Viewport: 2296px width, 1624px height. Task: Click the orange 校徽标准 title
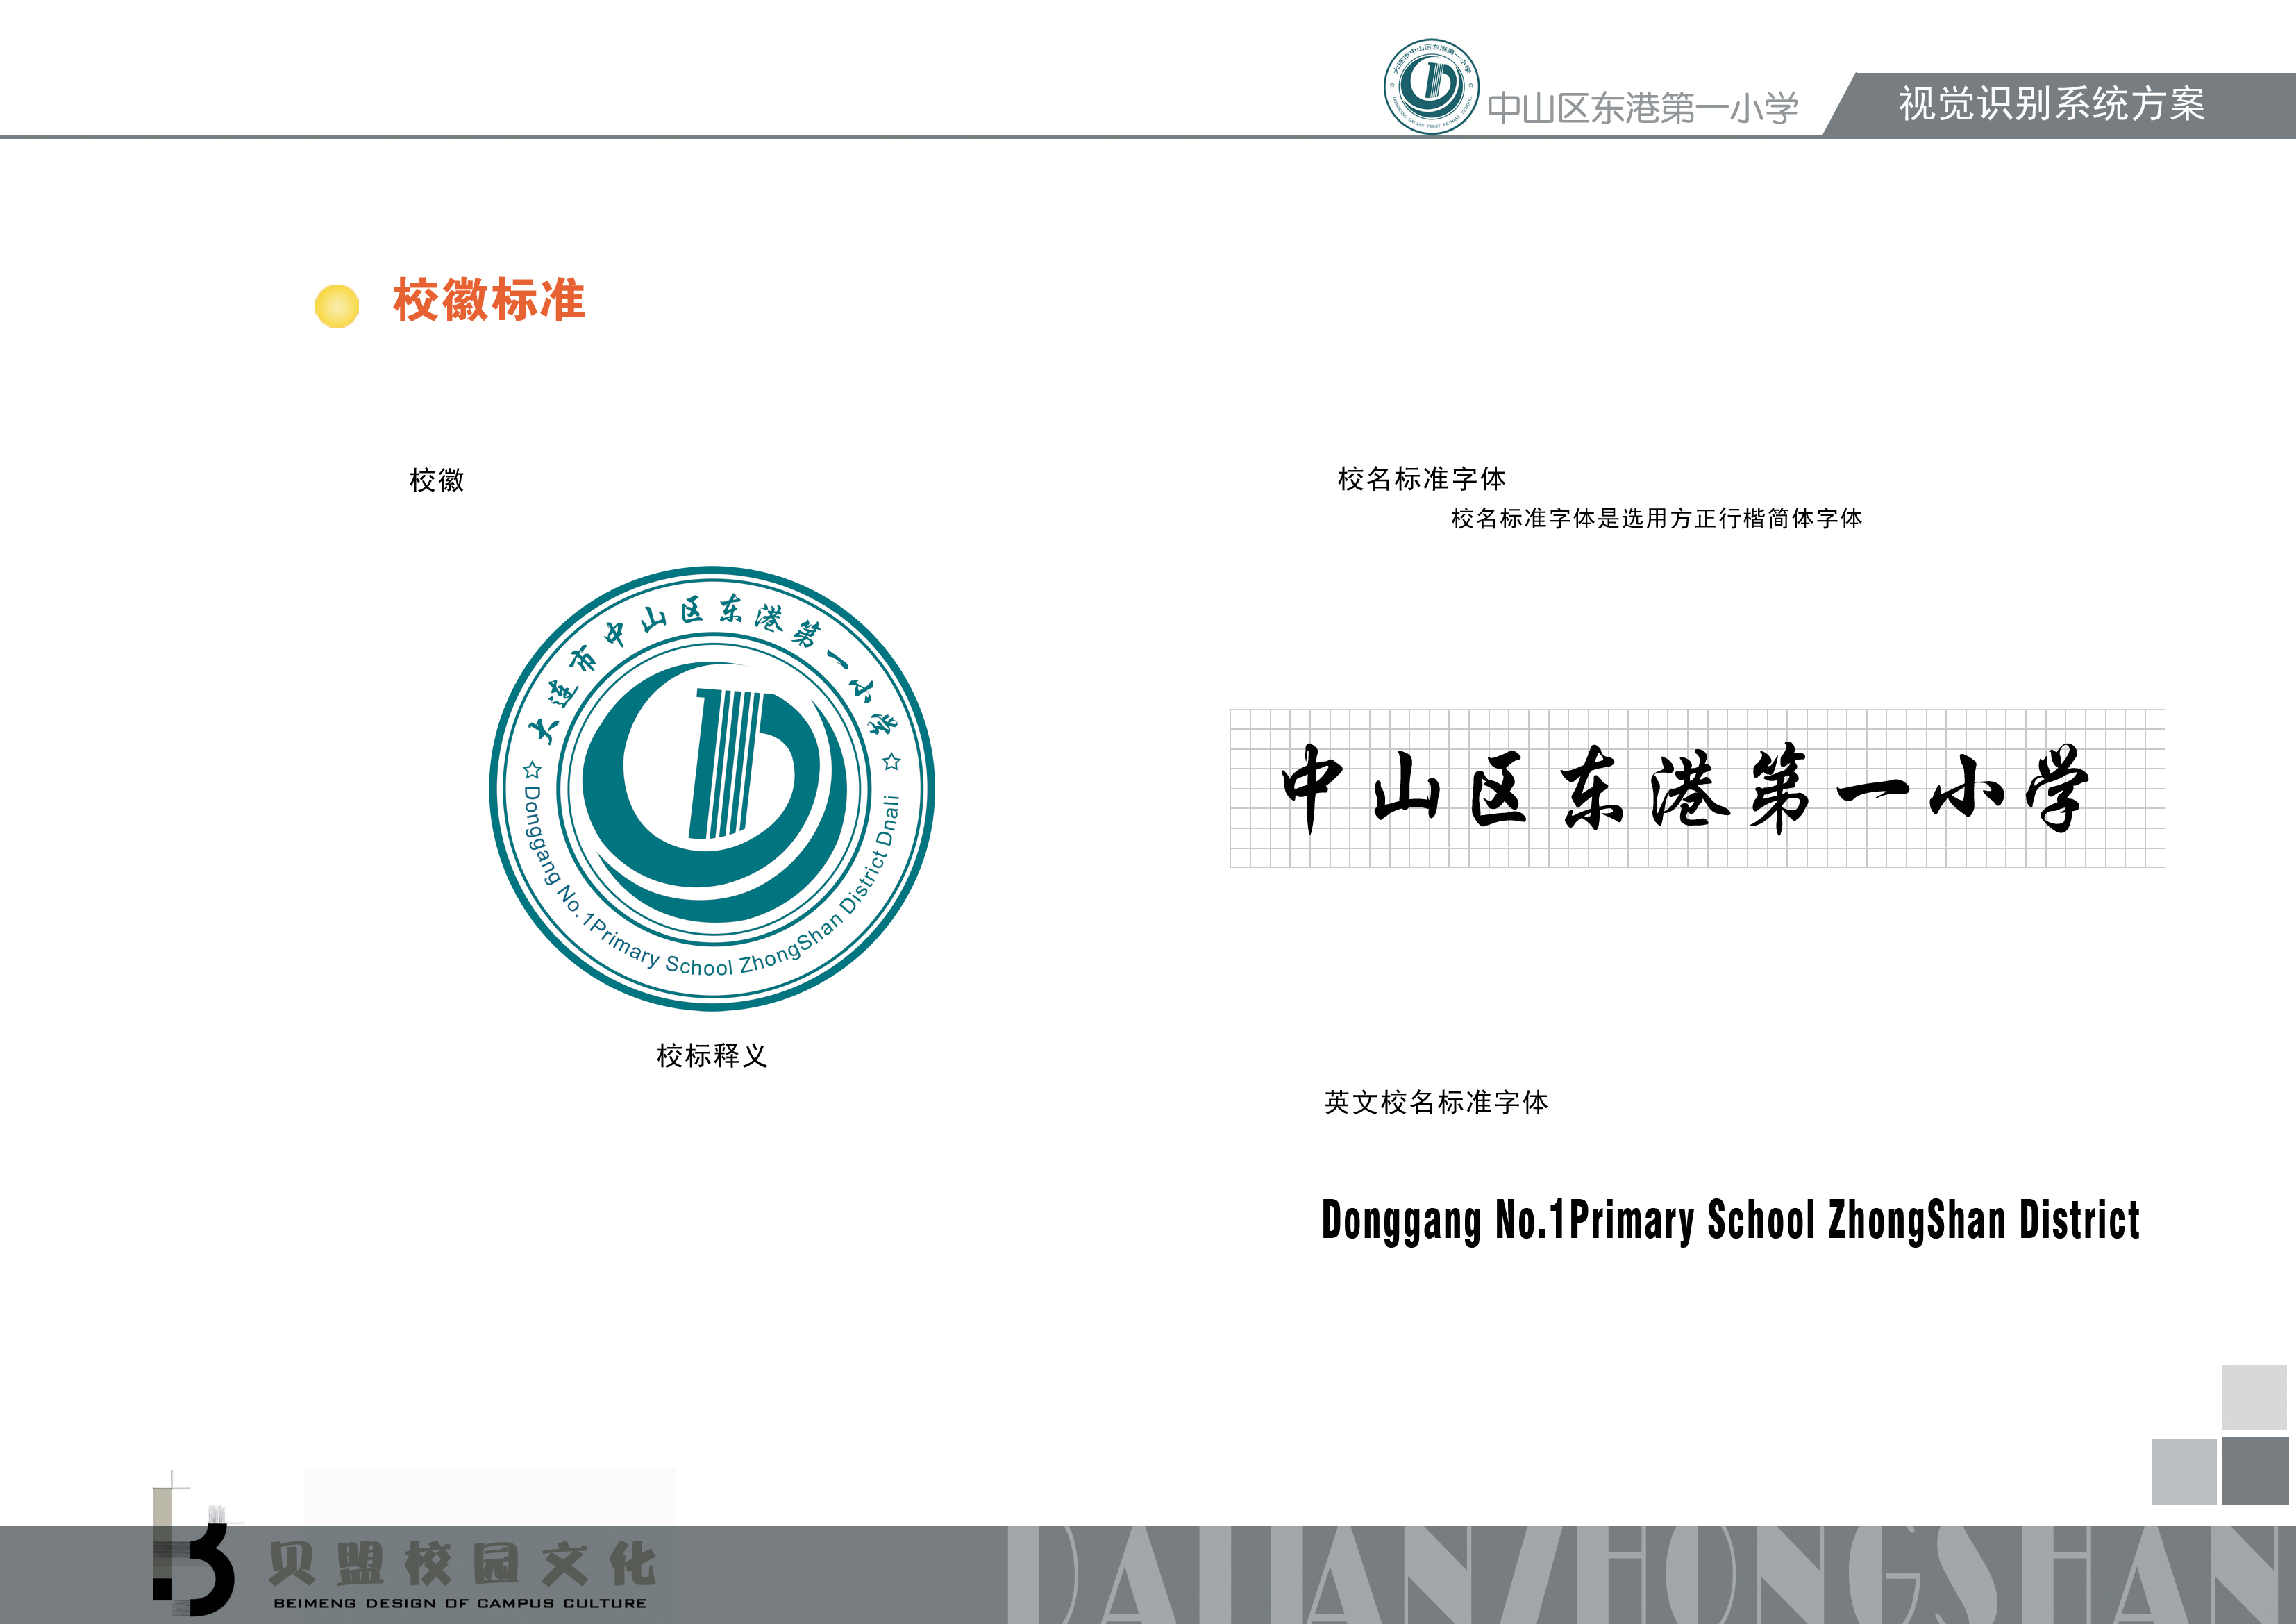[x=489, y=300]
